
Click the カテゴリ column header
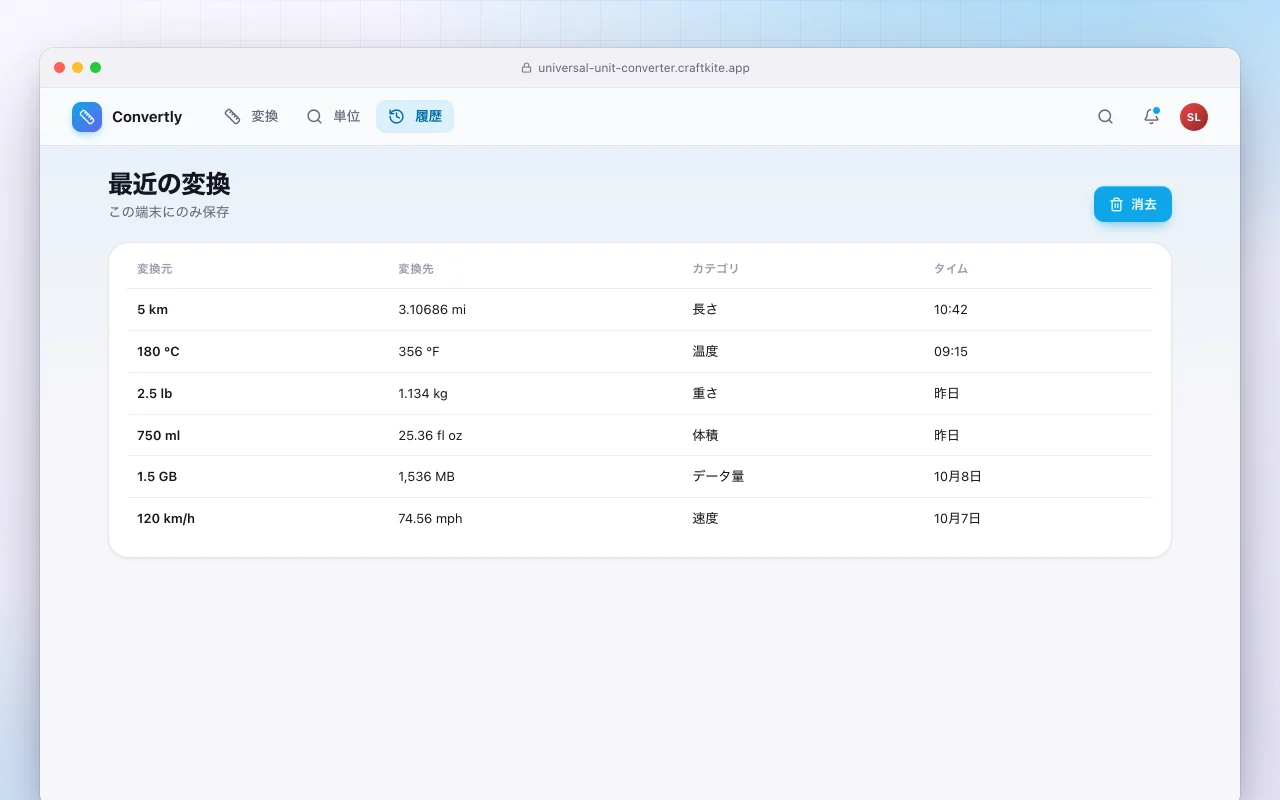click(716, 269)
